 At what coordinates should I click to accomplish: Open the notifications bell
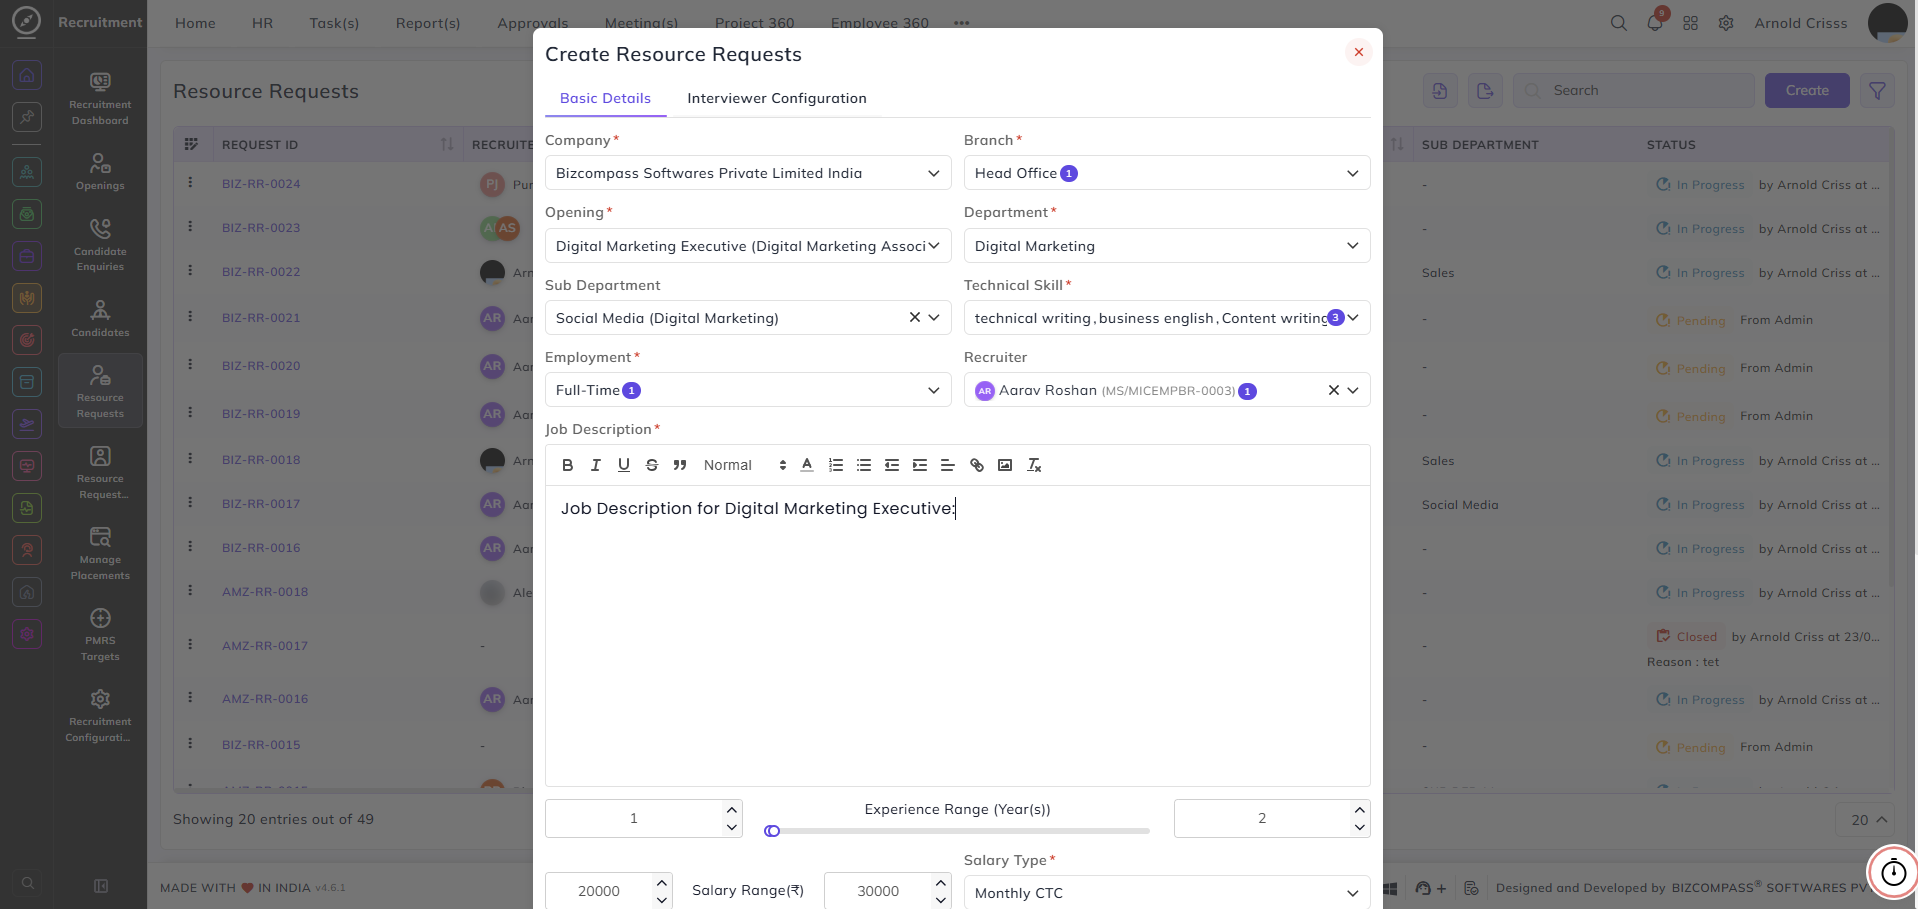(x=1655, y=23)
